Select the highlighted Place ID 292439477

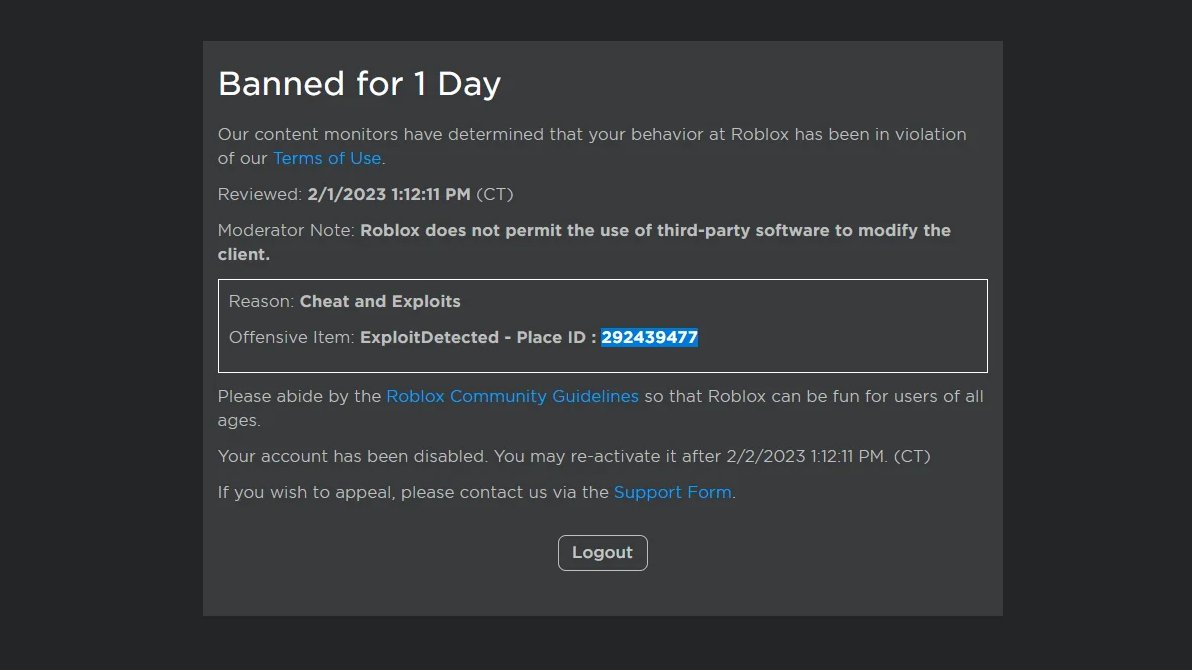tap(650, 337)
